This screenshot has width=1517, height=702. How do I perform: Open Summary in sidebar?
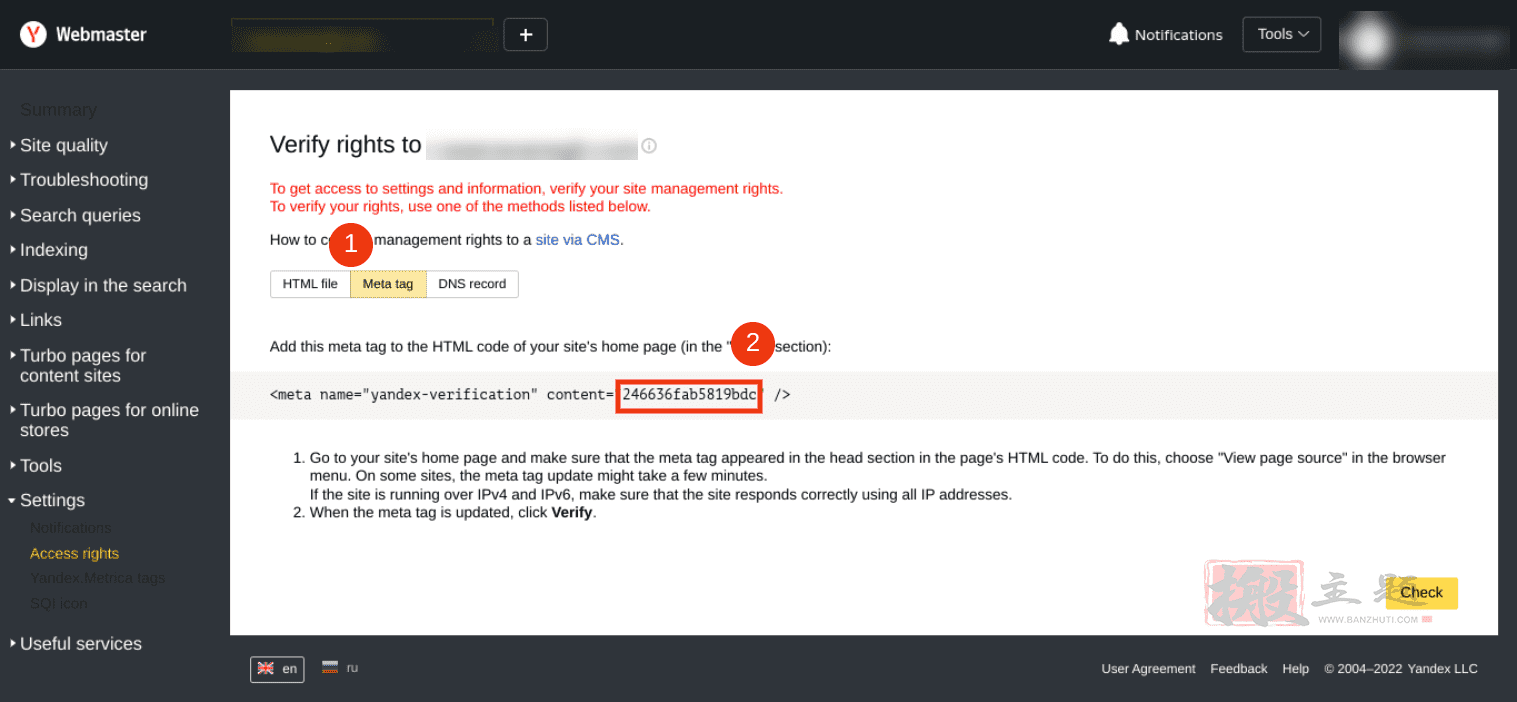point(58,110)
